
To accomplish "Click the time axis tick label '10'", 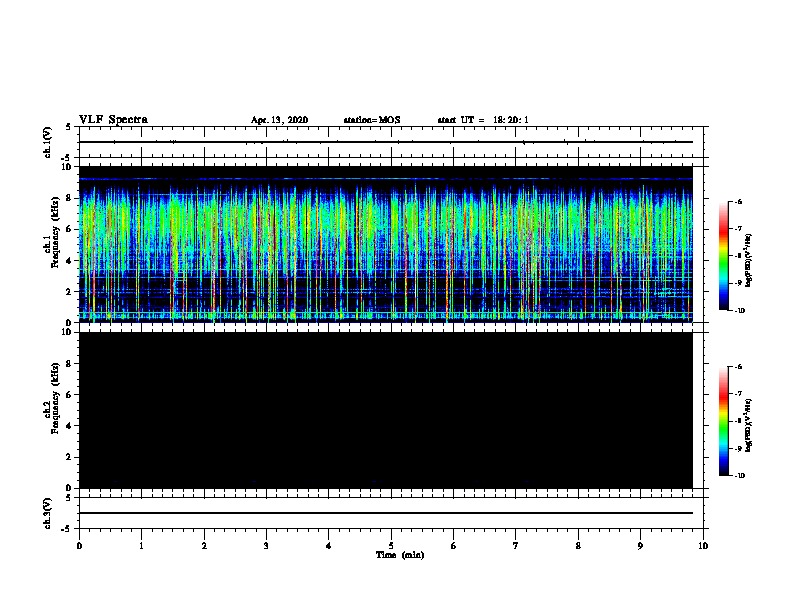I will pyautogui.click(x=703, y=546).
